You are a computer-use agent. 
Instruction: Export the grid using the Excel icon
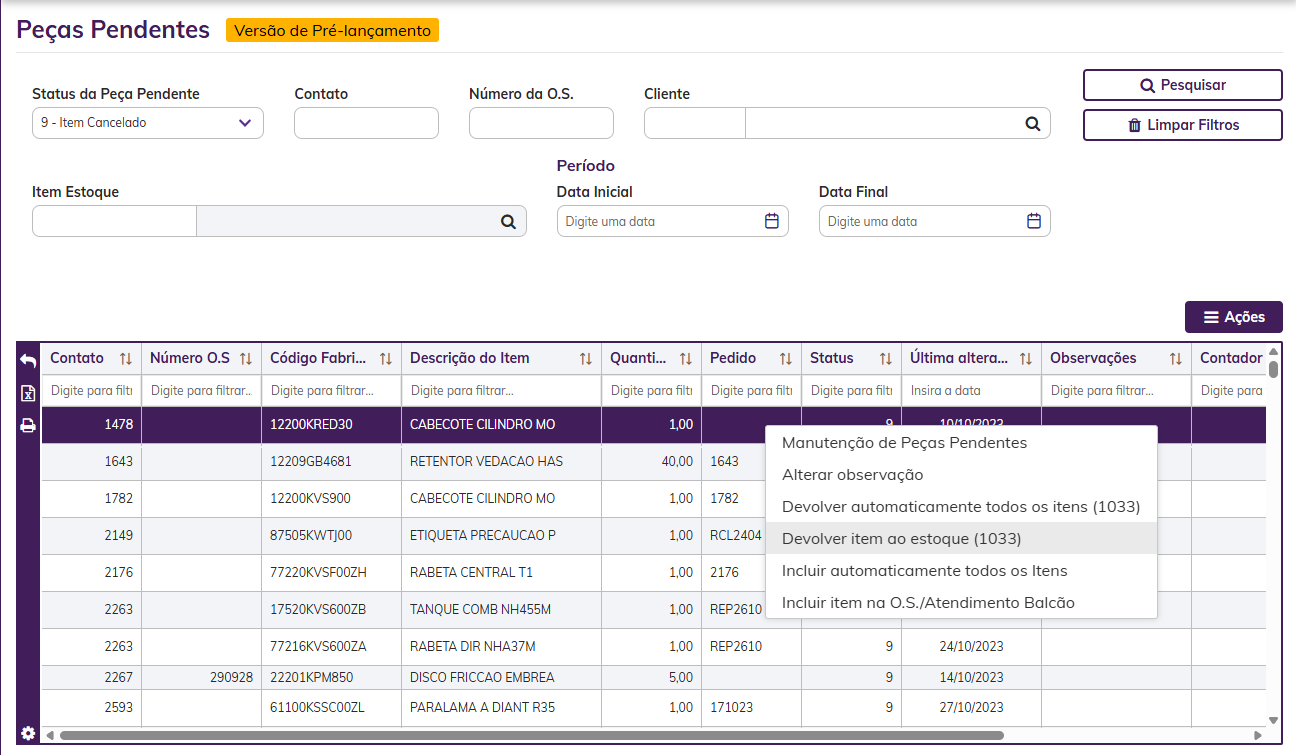click(28, 394)
